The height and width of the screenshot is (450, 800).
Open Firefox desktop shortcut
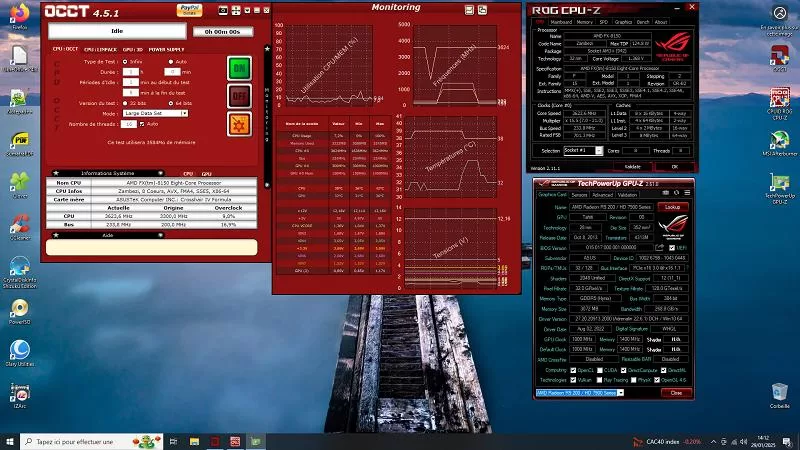(x=19, y=15)
